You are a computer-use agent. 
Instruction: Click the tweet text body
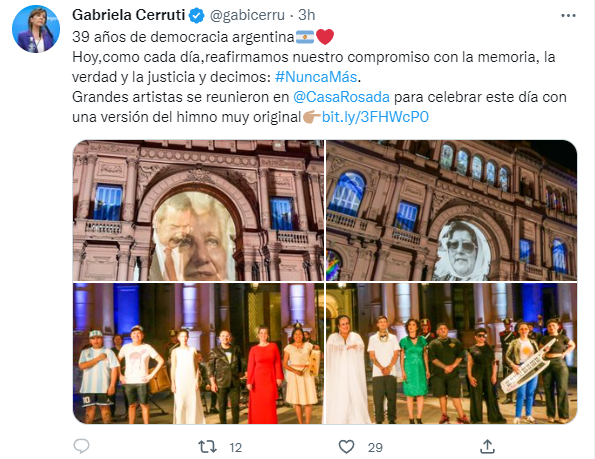(x=319, y=77)
